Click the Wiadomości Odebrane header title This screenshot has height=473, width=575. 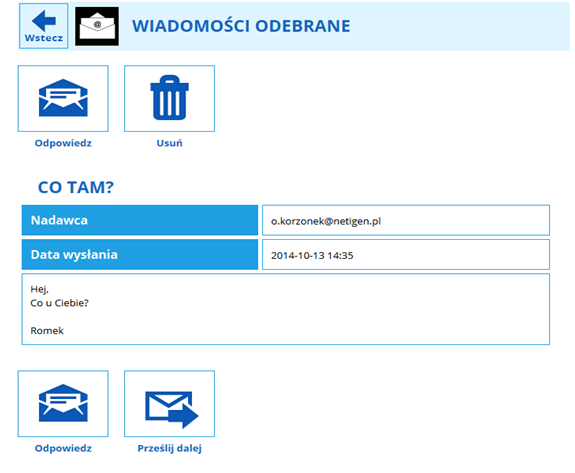[x=241, y=26]
